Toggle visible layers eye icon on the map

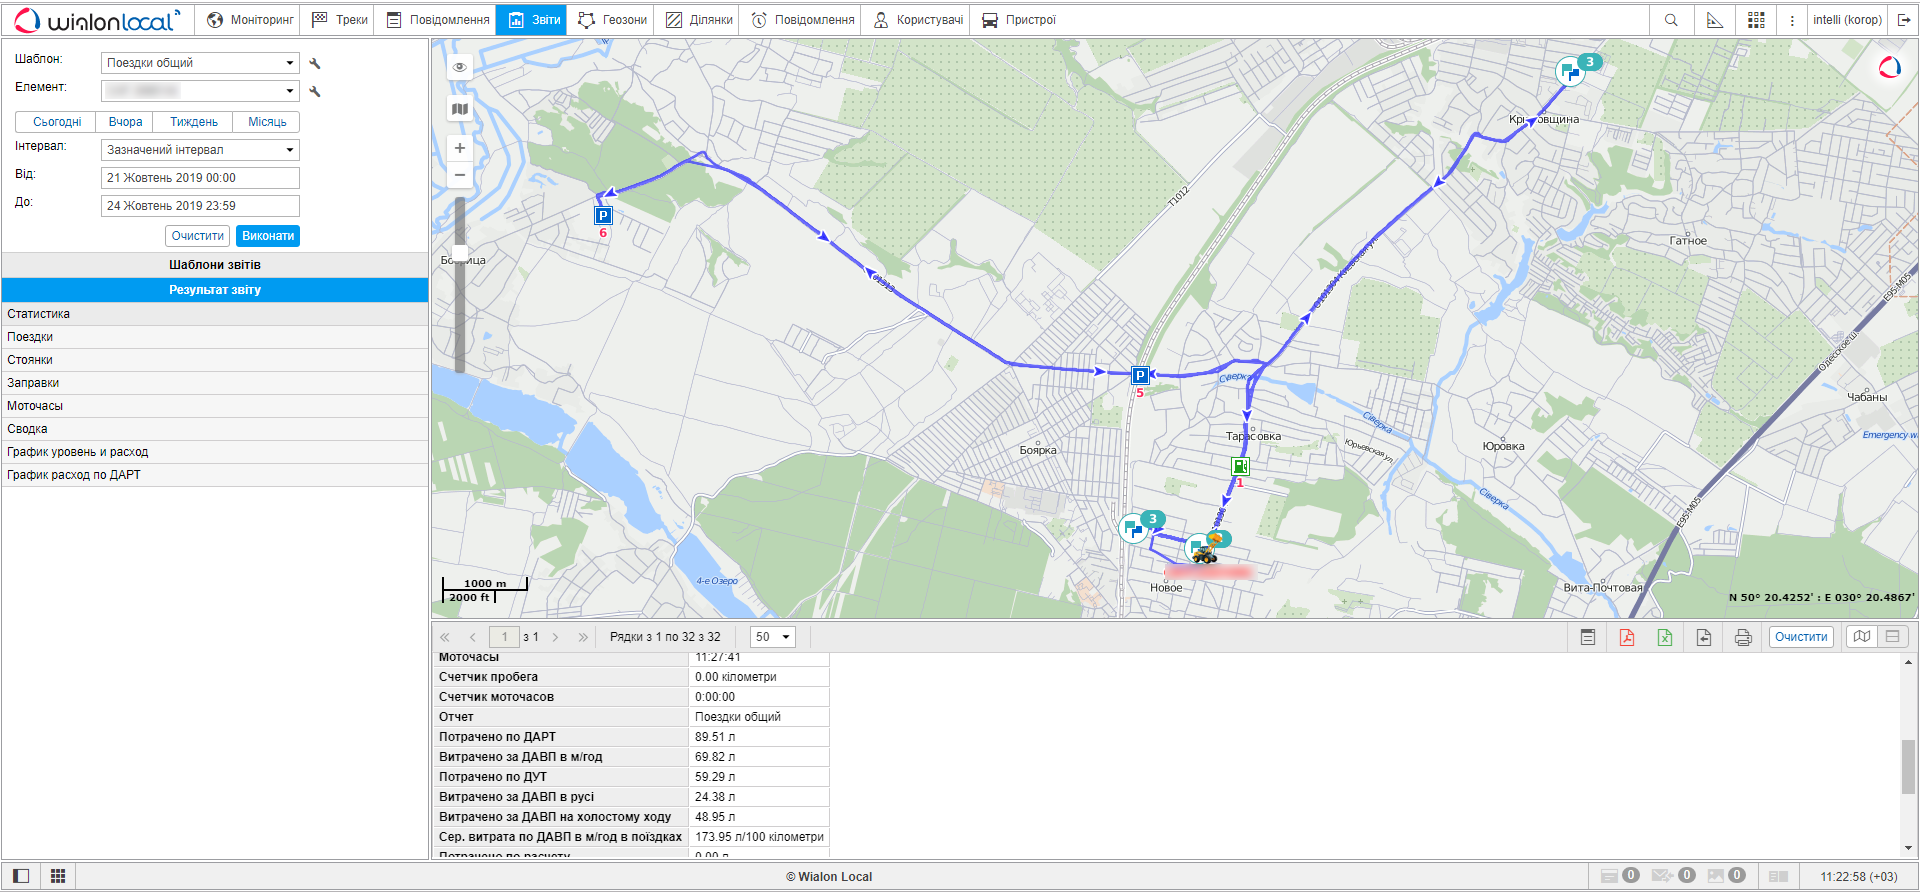point(460,67)
